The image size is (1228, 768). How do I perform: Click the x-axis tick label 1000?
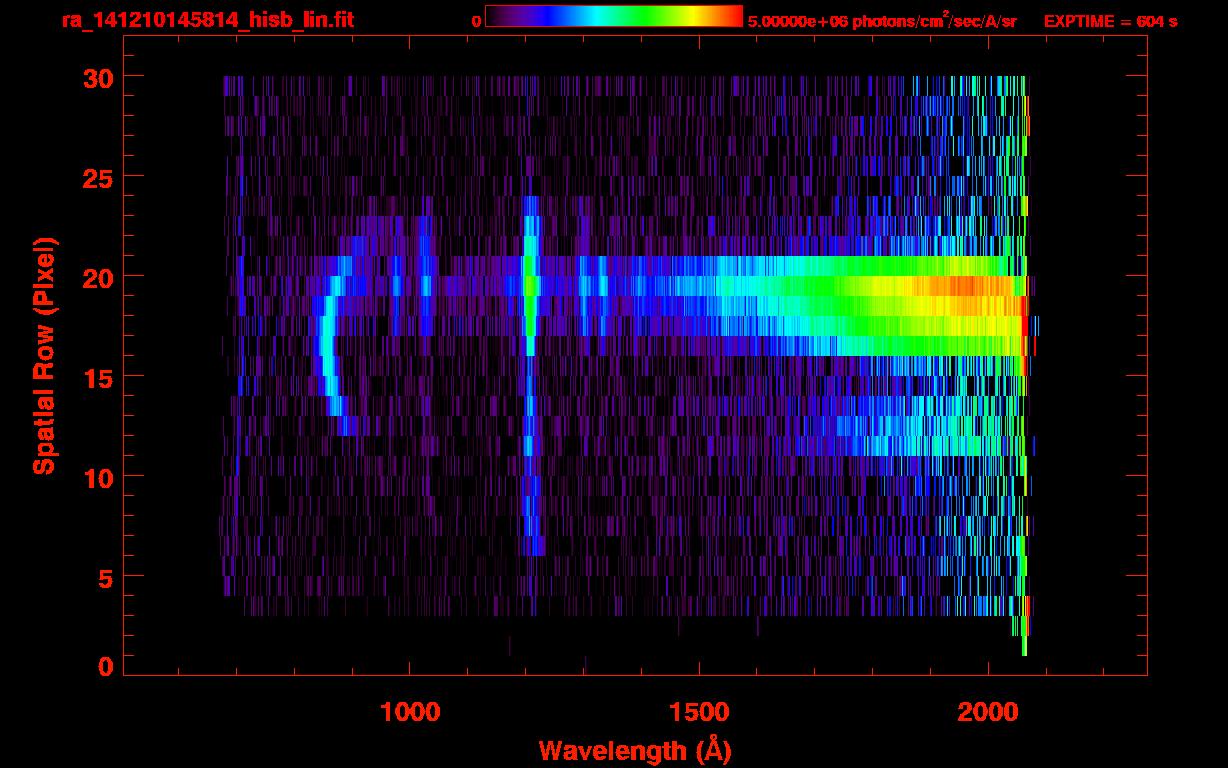pos(410,712)
